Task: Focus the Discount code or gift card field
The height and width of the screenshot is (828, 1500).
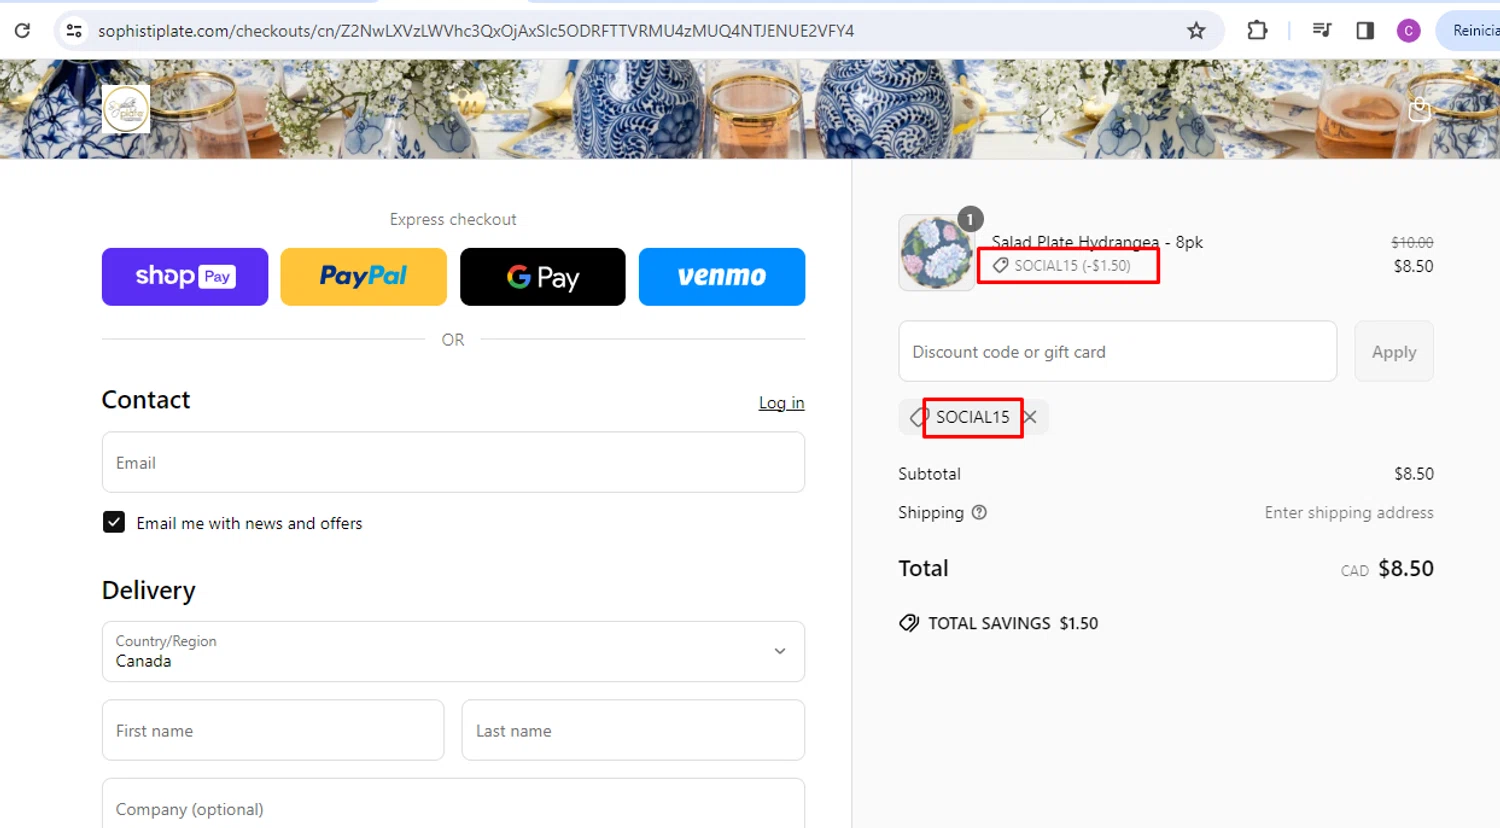Action: point(1117,351)
